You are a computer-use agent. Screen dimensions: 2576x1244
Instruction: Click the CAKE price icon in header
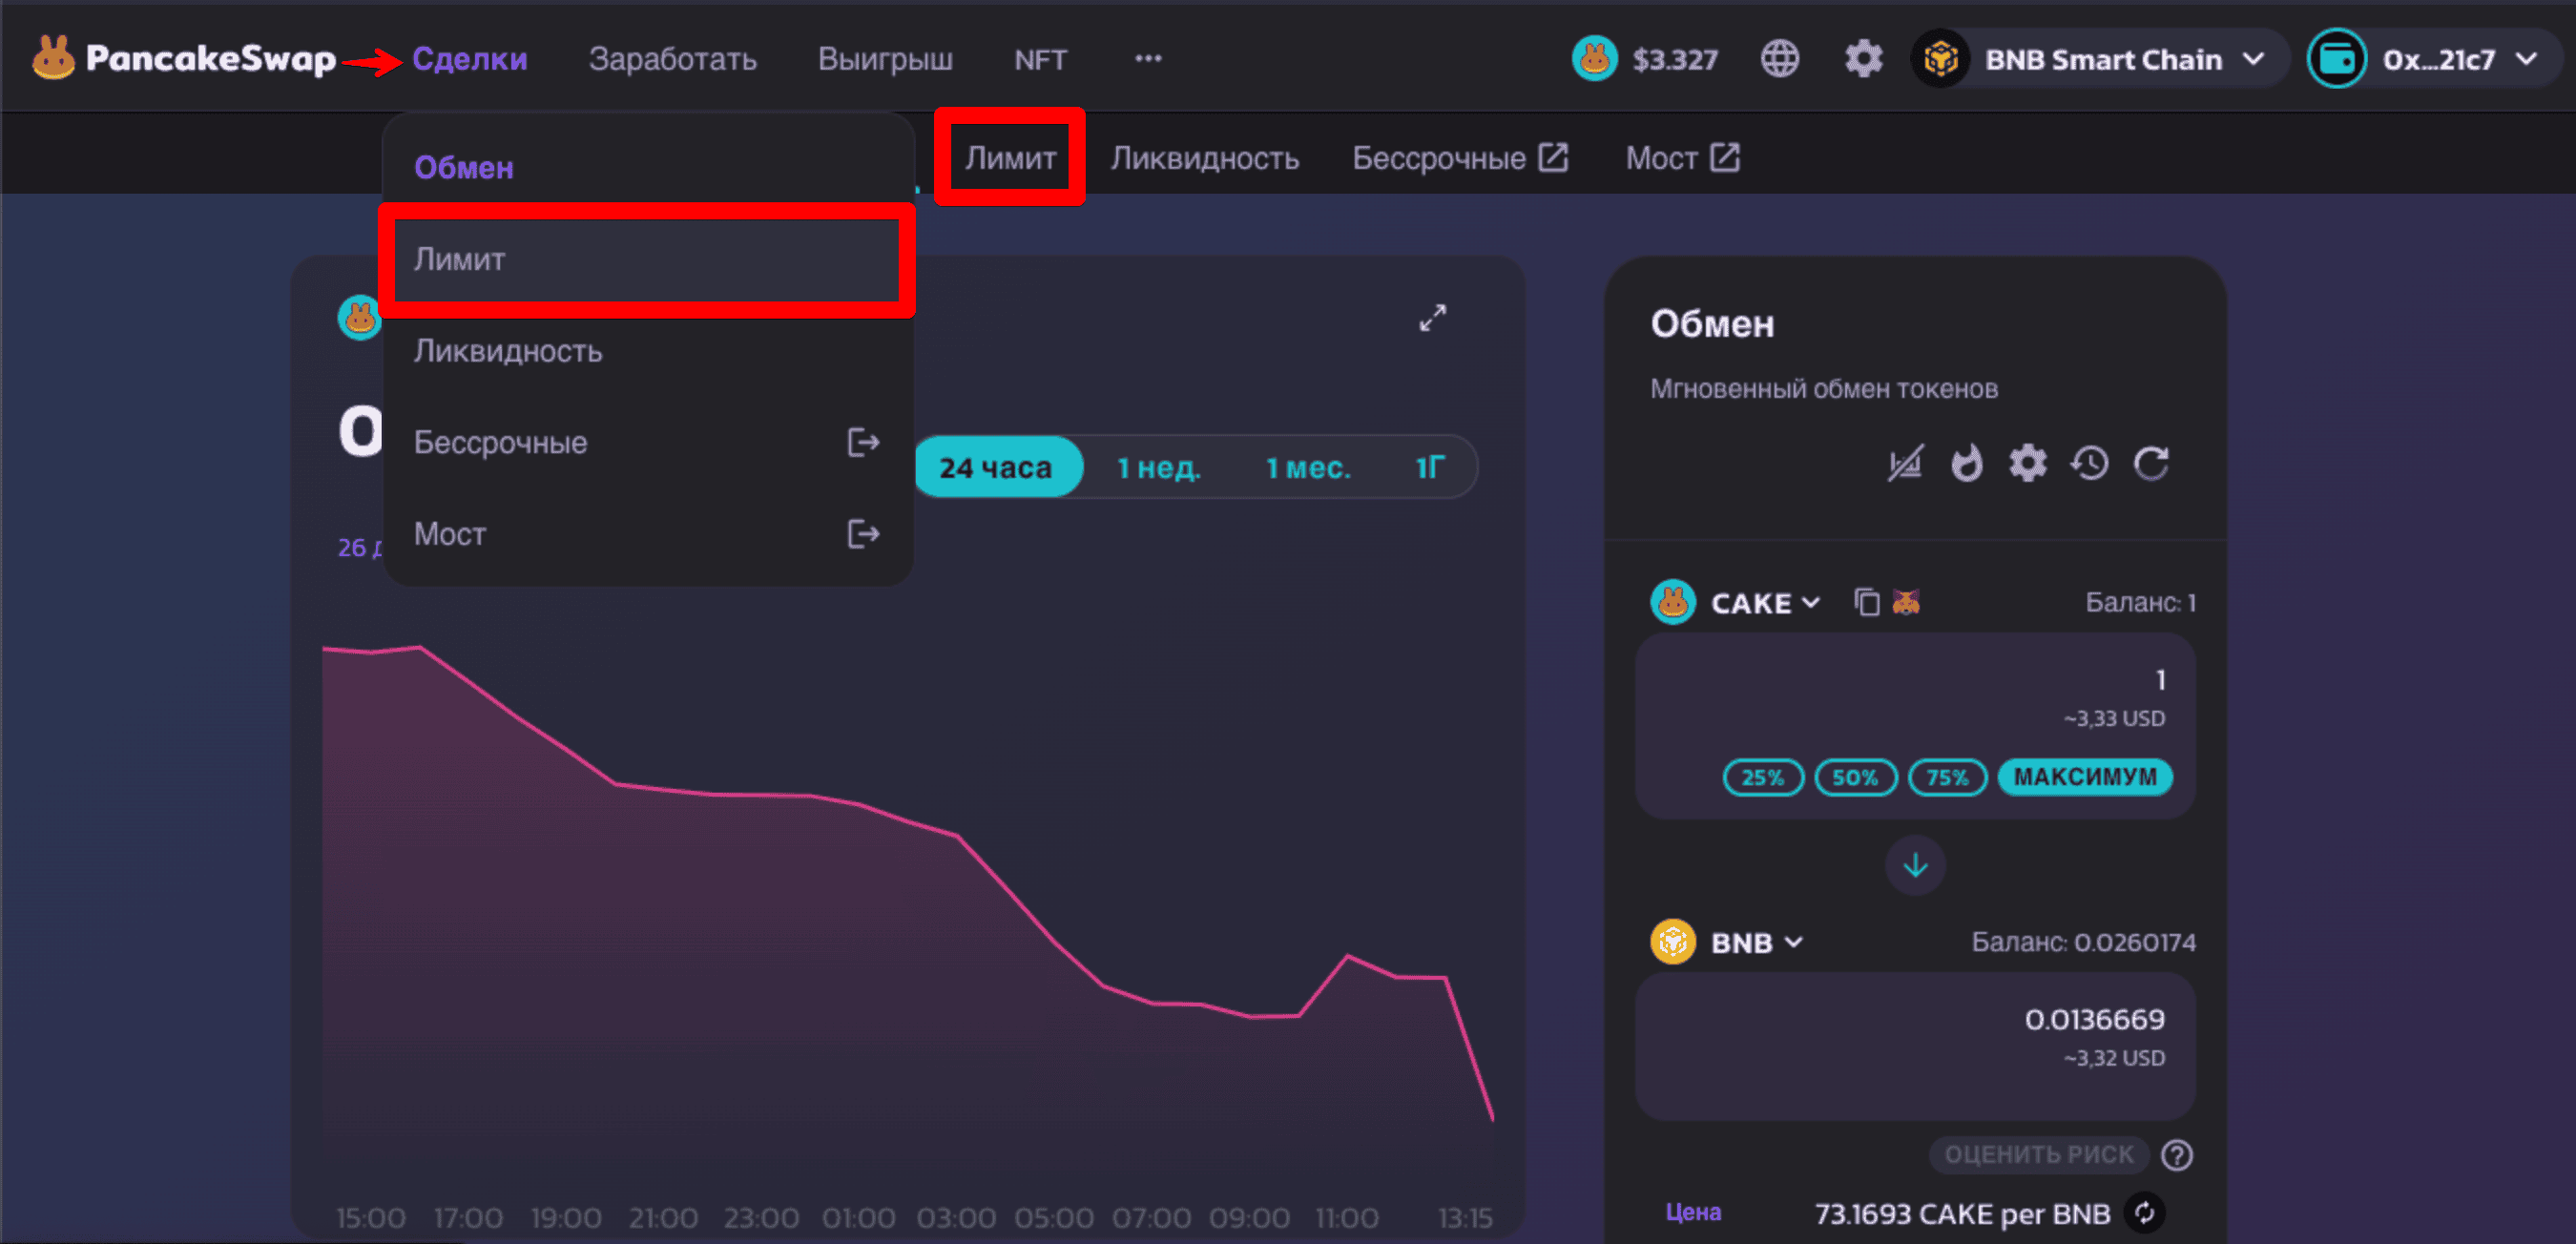coord(1594,59)
